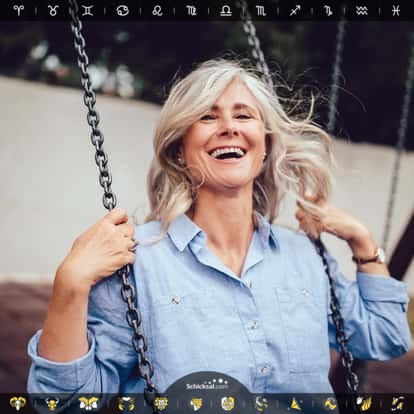Click the Sagittarius arrow symbol

(295, 10)
